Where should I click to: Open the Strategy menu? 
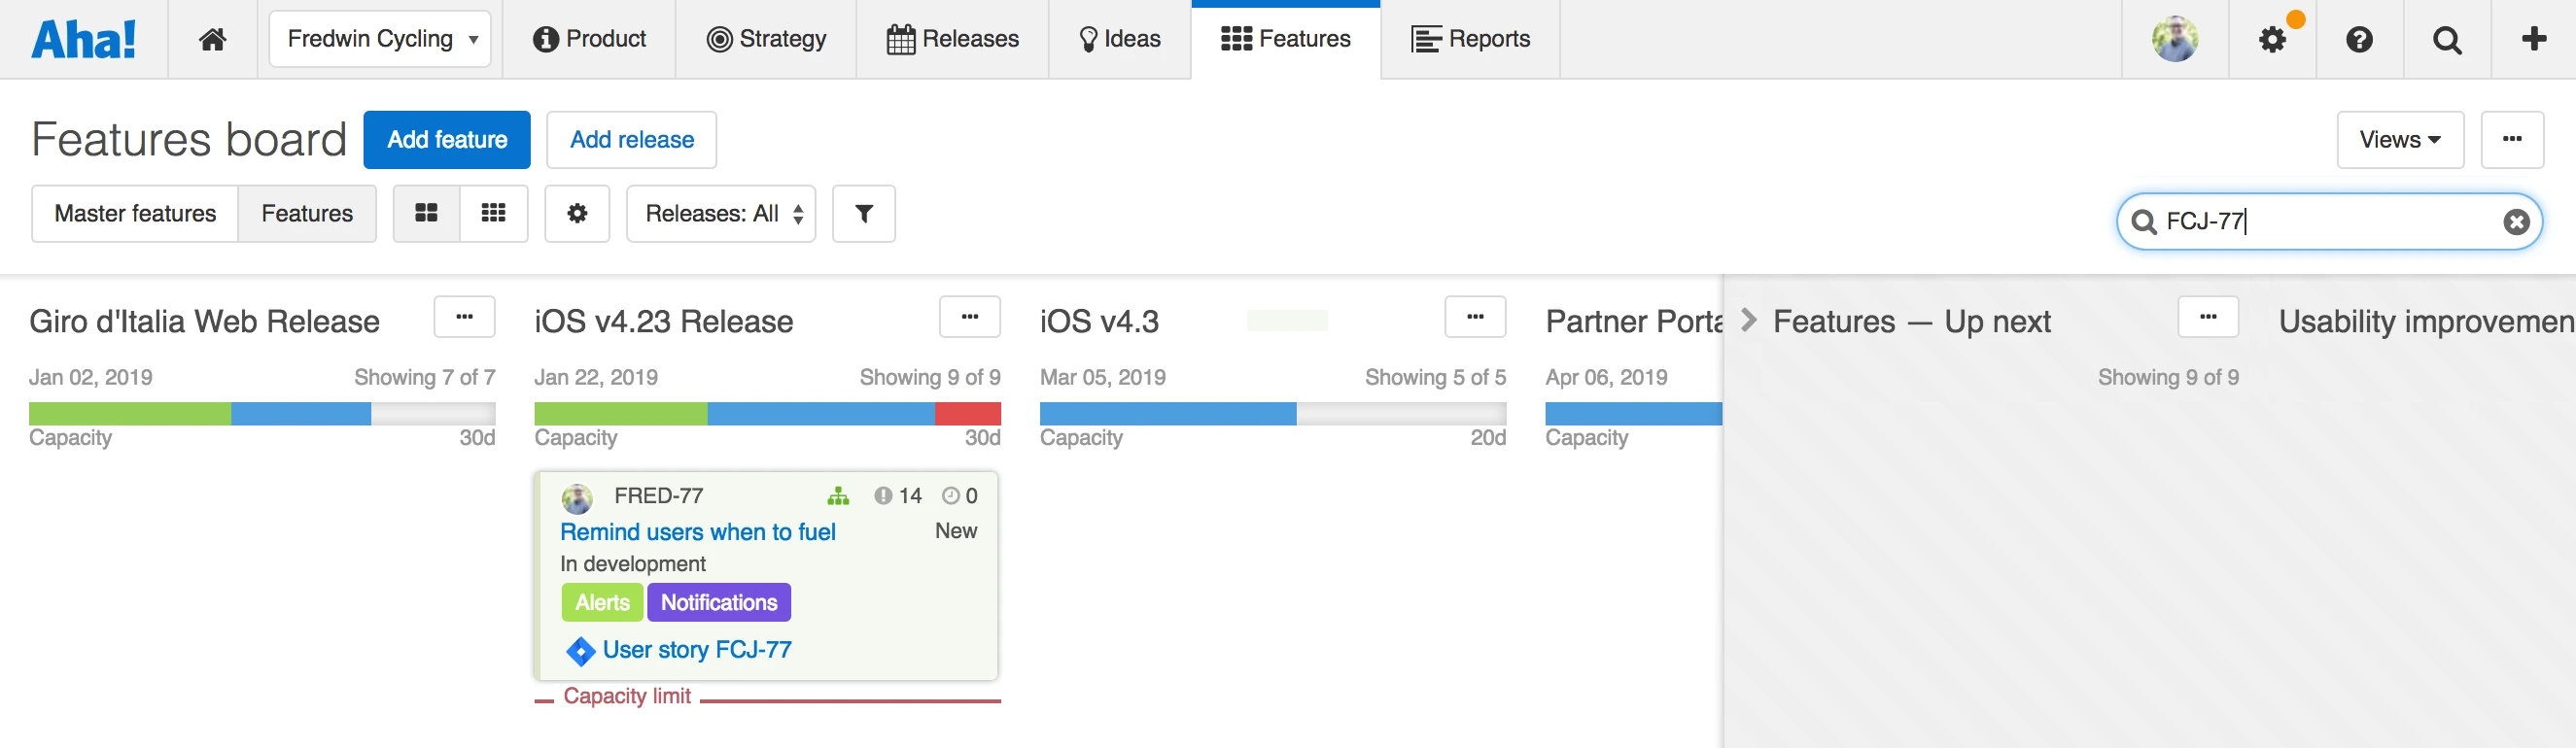tap(766, 39)
